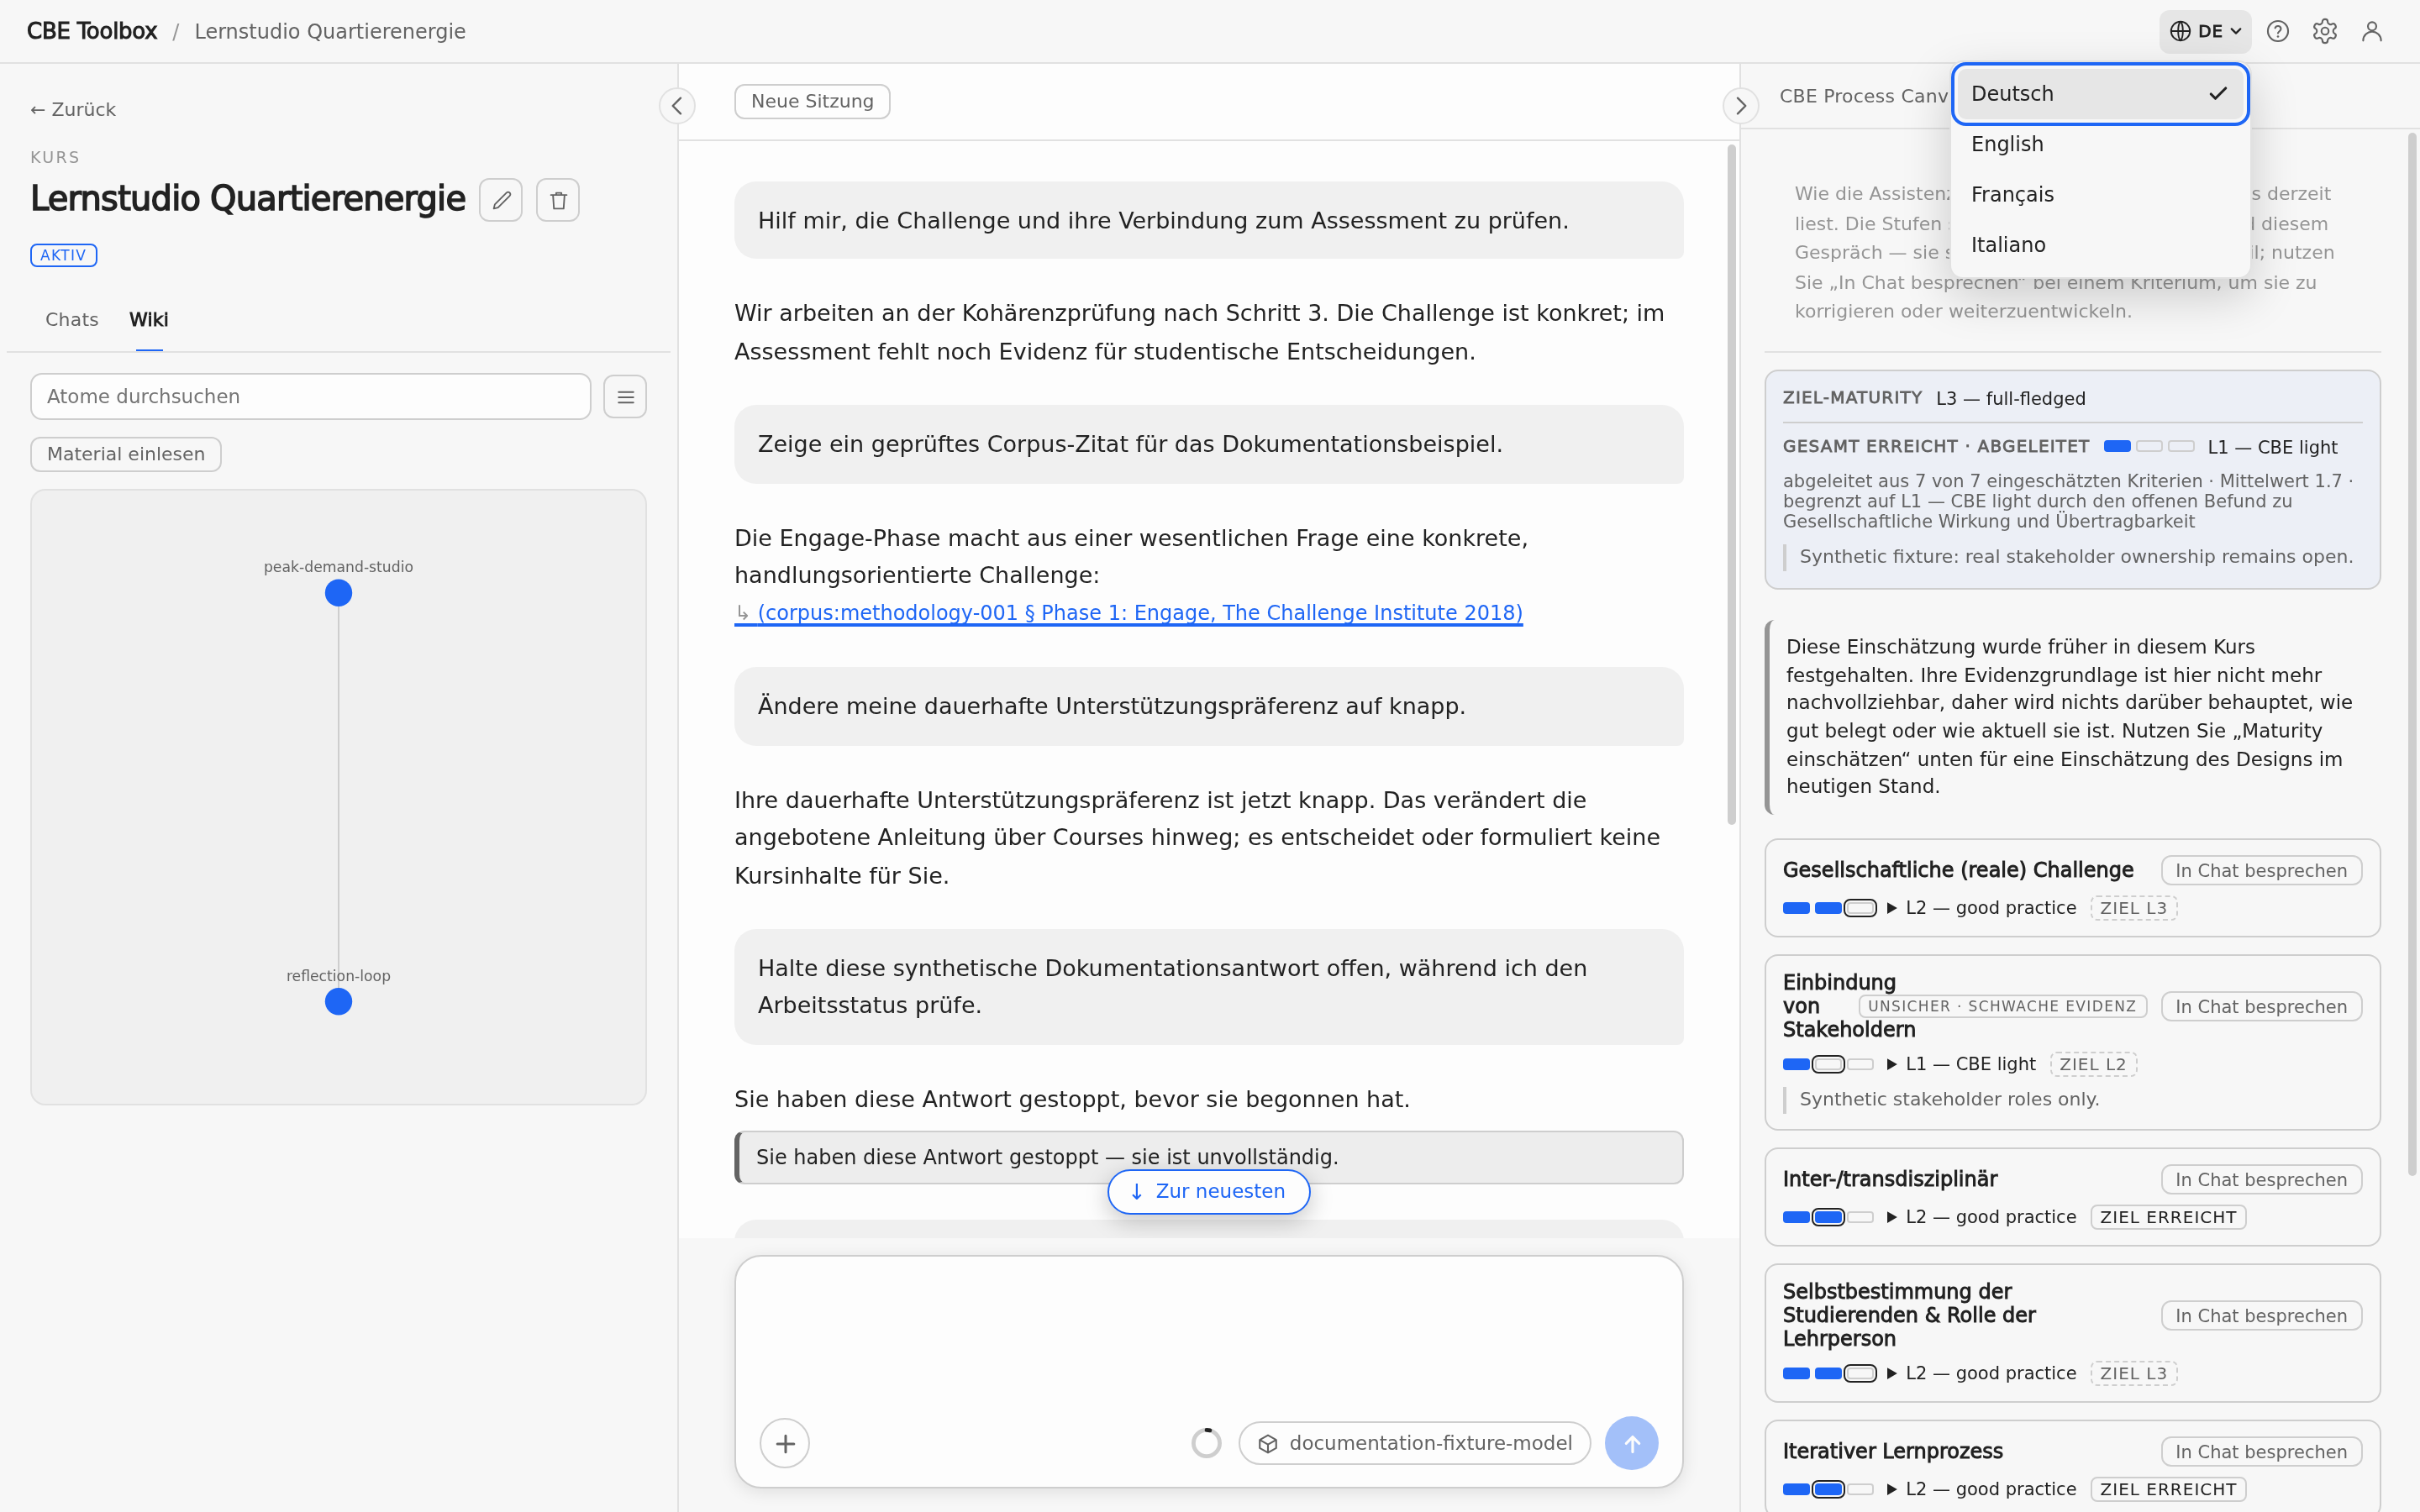Click the plus attachment button in composer
Screen dimensions: 2420x1512
[785, 1443]
